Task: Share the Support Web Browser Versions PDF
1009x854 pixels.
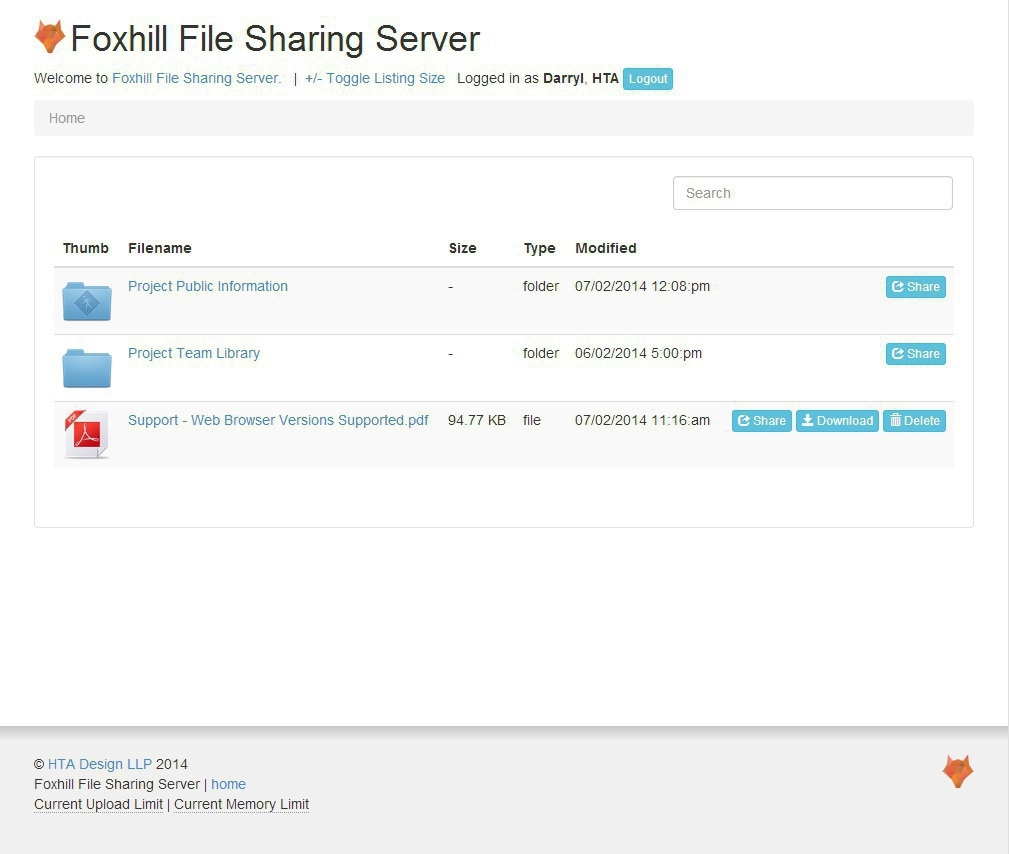Action: (x=761, y=420)
